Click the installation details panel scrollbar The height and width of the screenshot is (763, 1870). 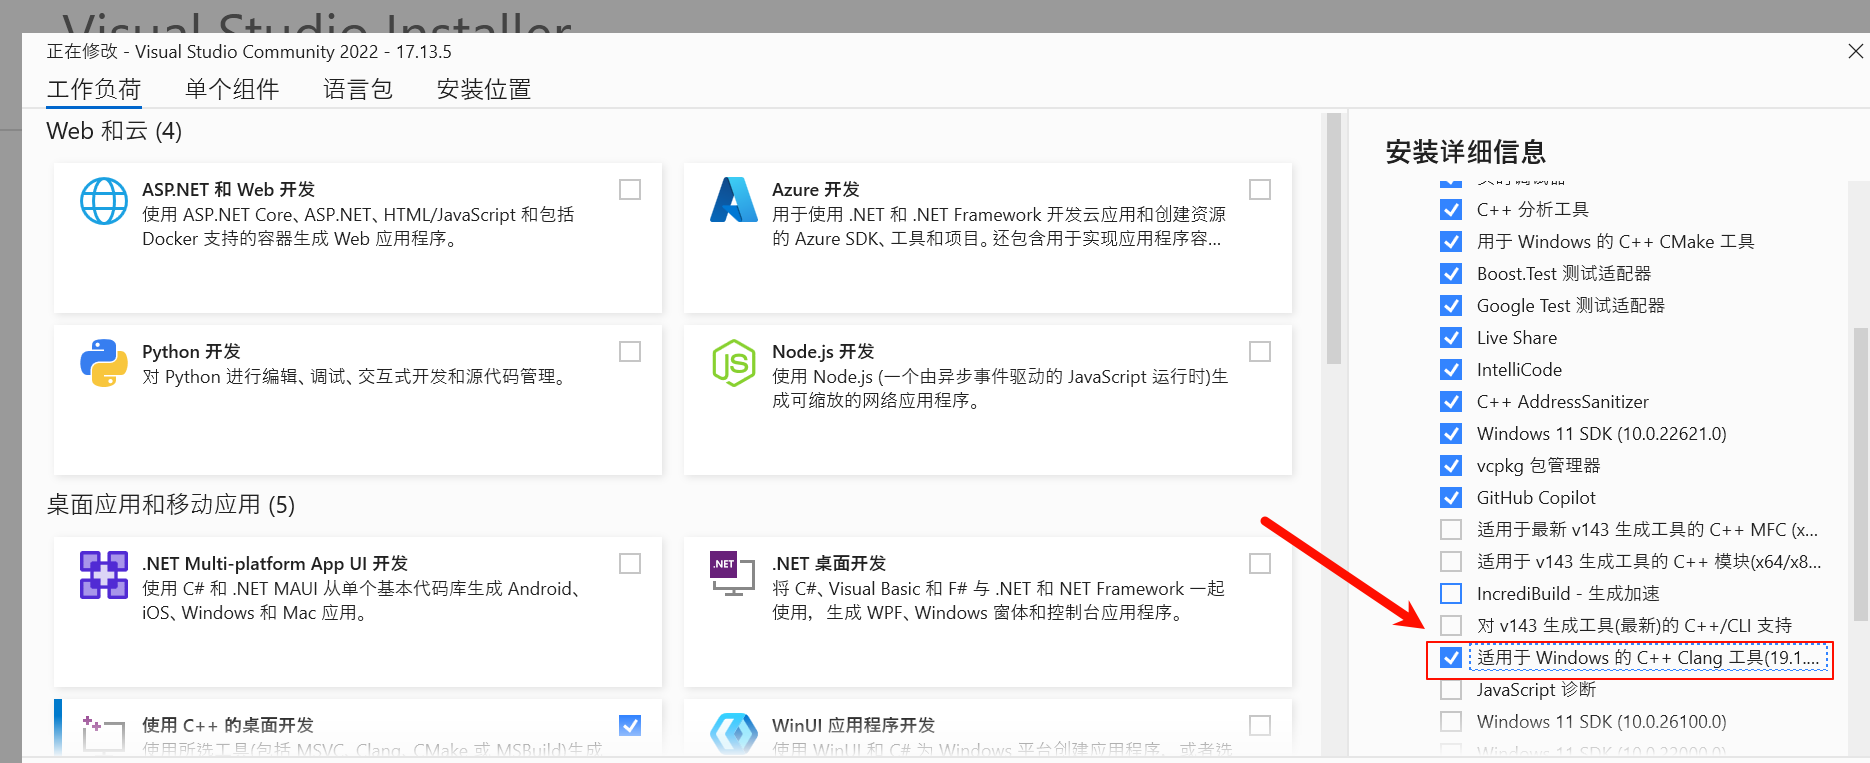(1860, 474)
